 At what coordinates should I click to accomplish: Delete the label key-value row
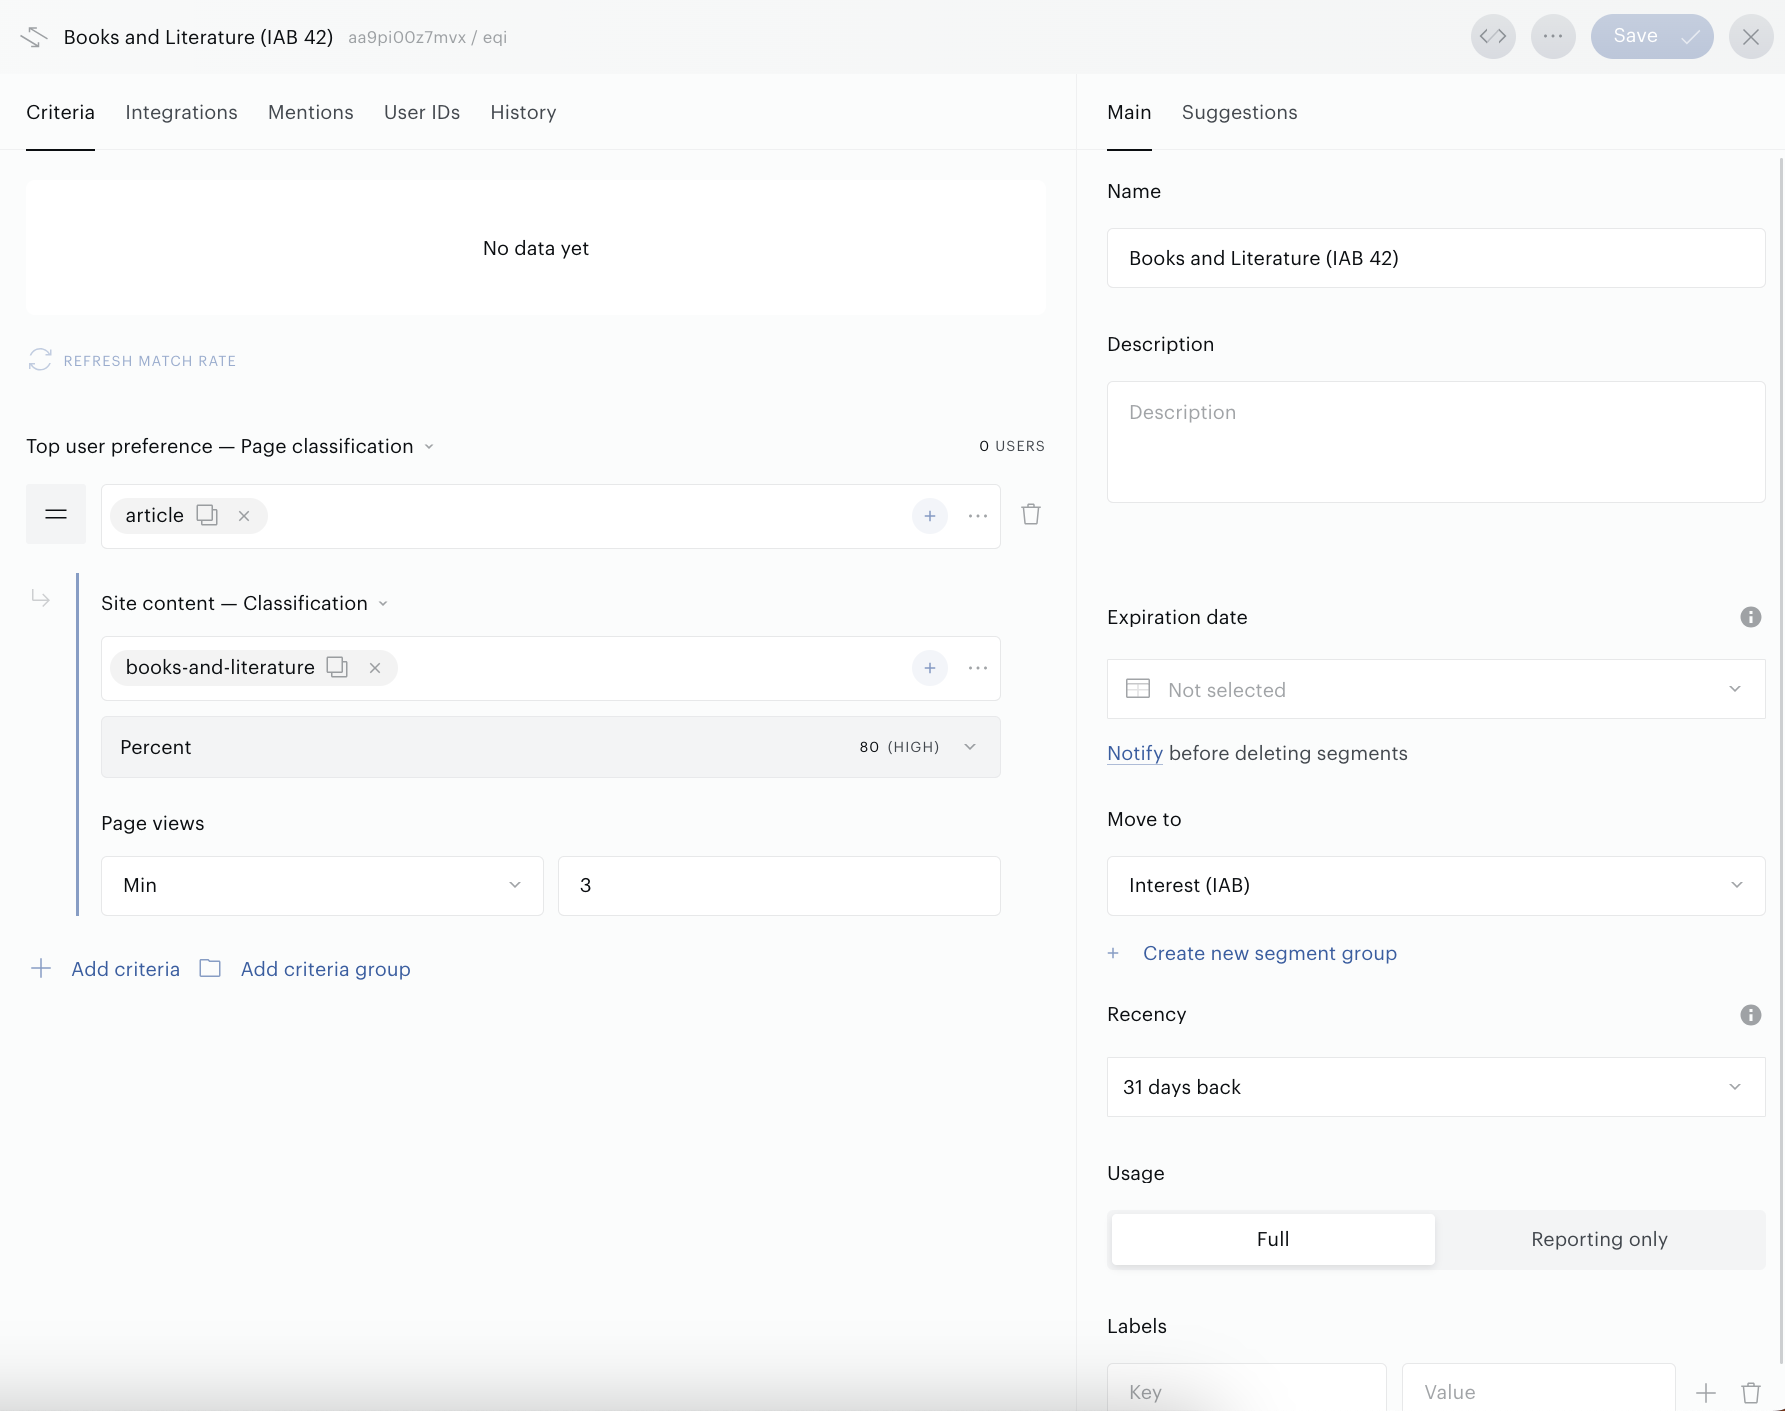tap(1751, 1392)
